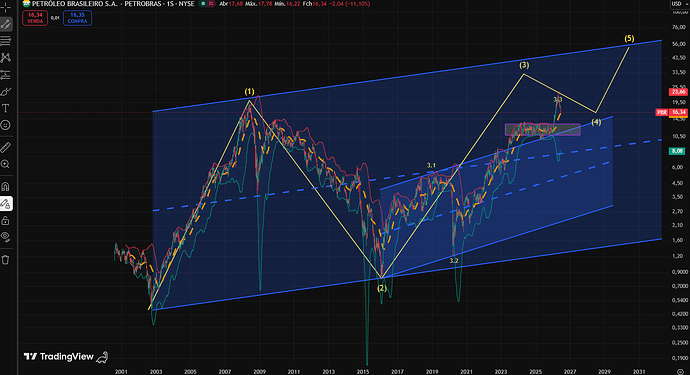Click the (4) wave label
Screen dimensions: 690x375
(x=596, y=122)
